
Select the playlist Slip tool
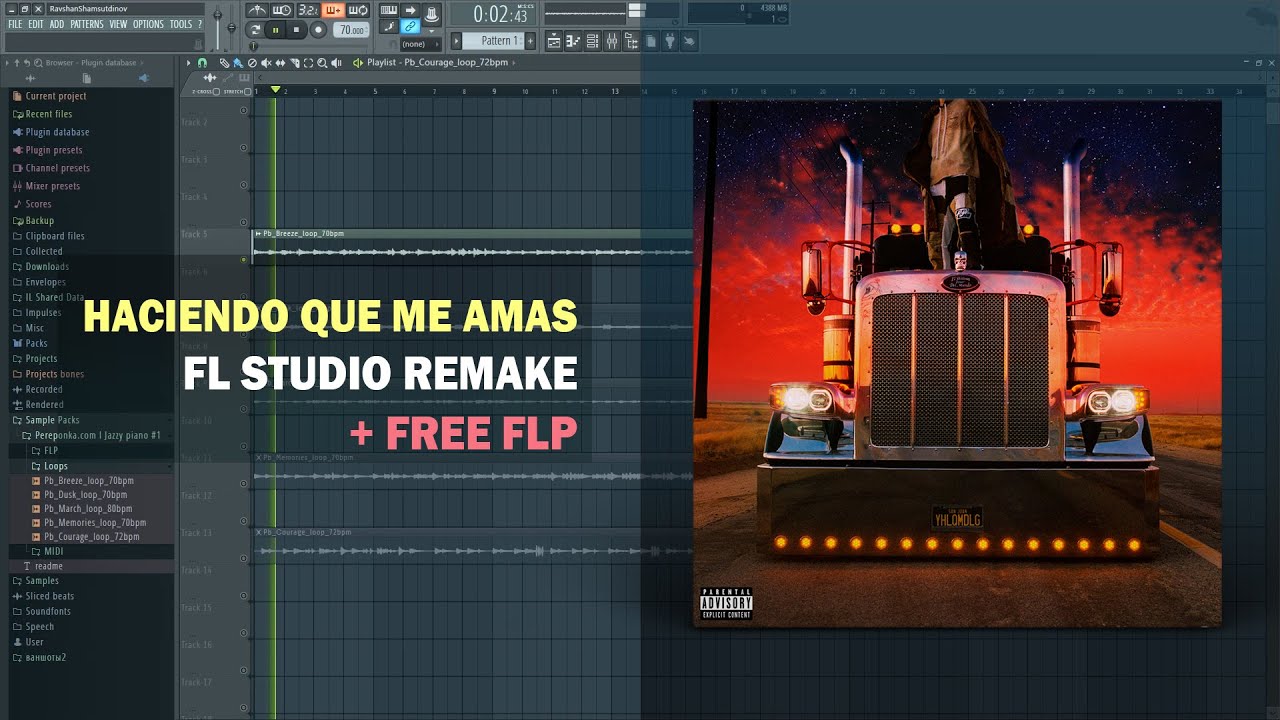[280, 62]
